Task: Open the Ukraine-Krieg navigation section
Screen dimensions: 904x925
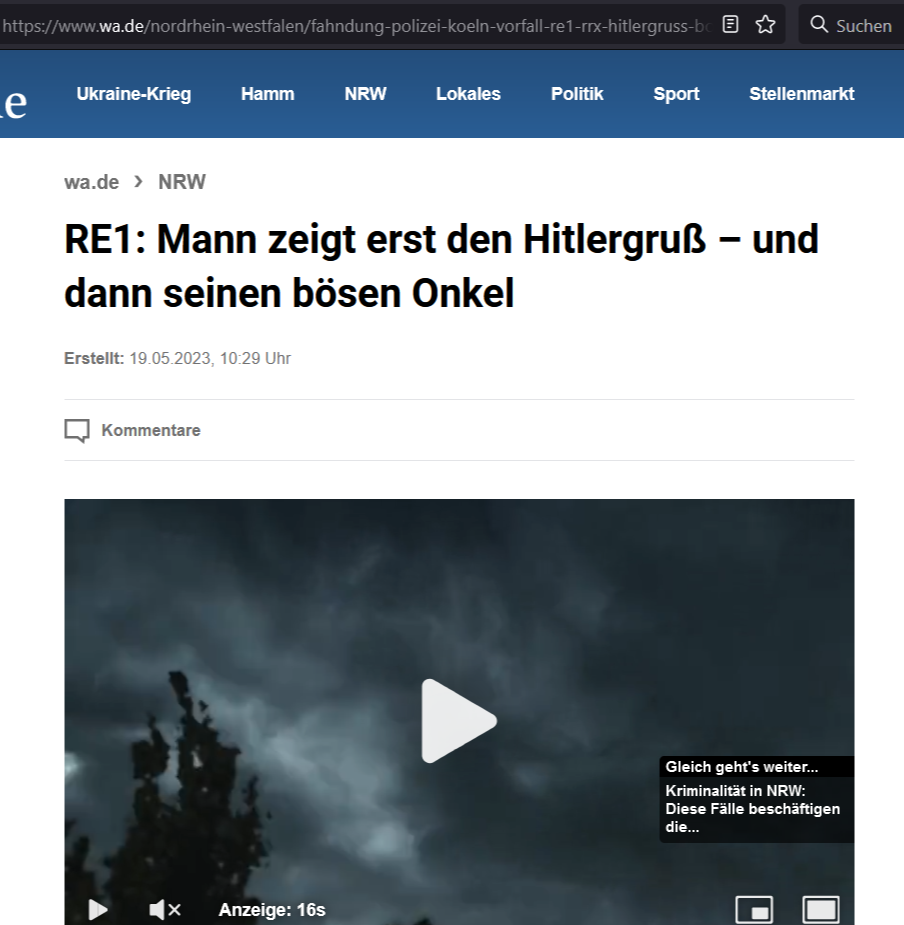Action: click(x=133, y=94)
